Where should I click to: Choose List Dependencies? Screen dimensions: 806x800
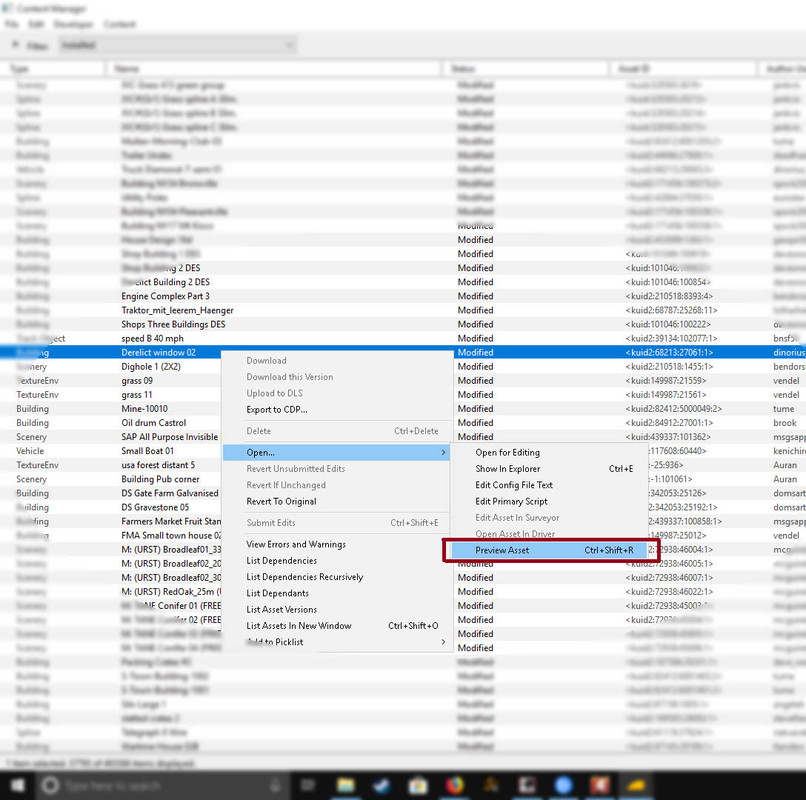click(336, 560)
